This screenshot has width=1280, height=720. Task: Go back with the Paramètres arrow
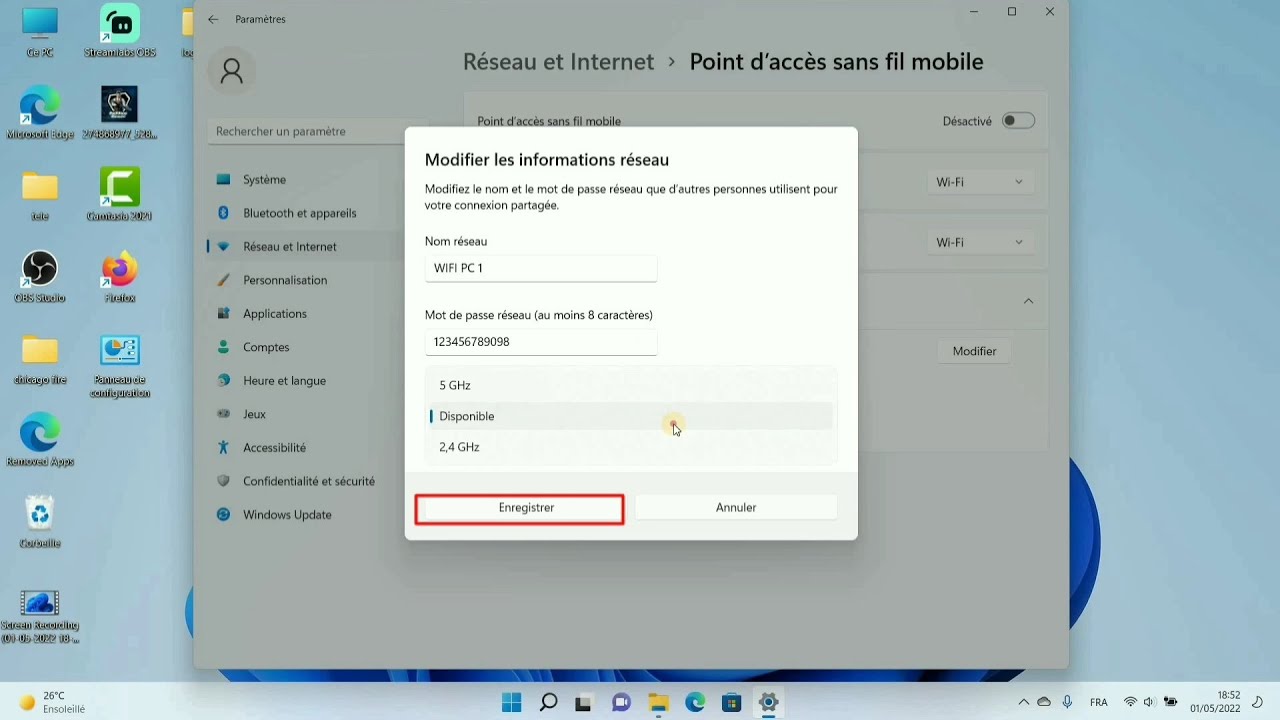(213, 19)
